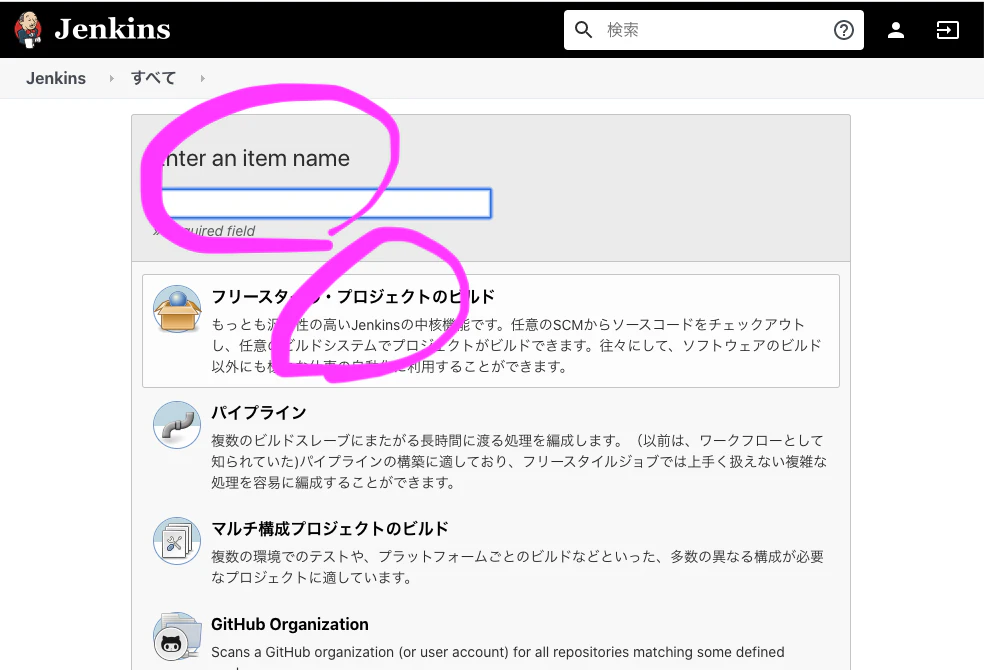The height and width of the screenshot is (670, 984).
Task: Open the search help question-mark icon
Action: [x=843, y=29]
